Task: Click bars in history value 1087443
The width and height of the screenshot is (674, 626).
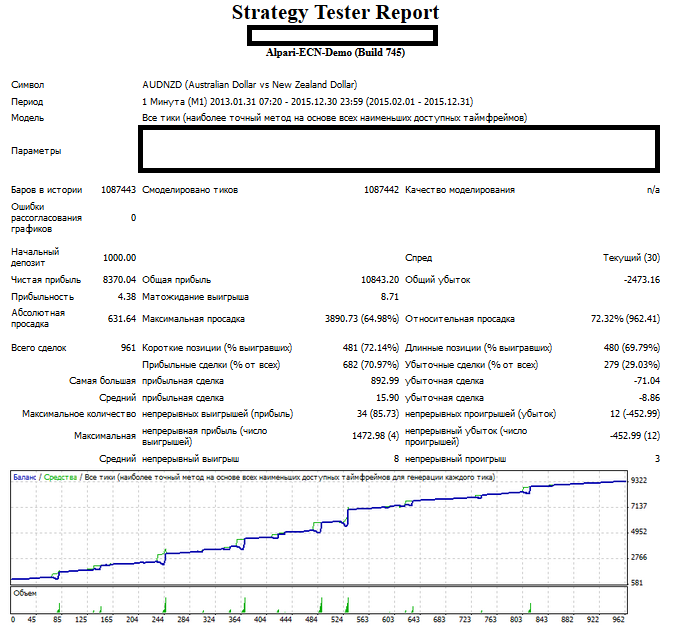Action: pos(118,190)
